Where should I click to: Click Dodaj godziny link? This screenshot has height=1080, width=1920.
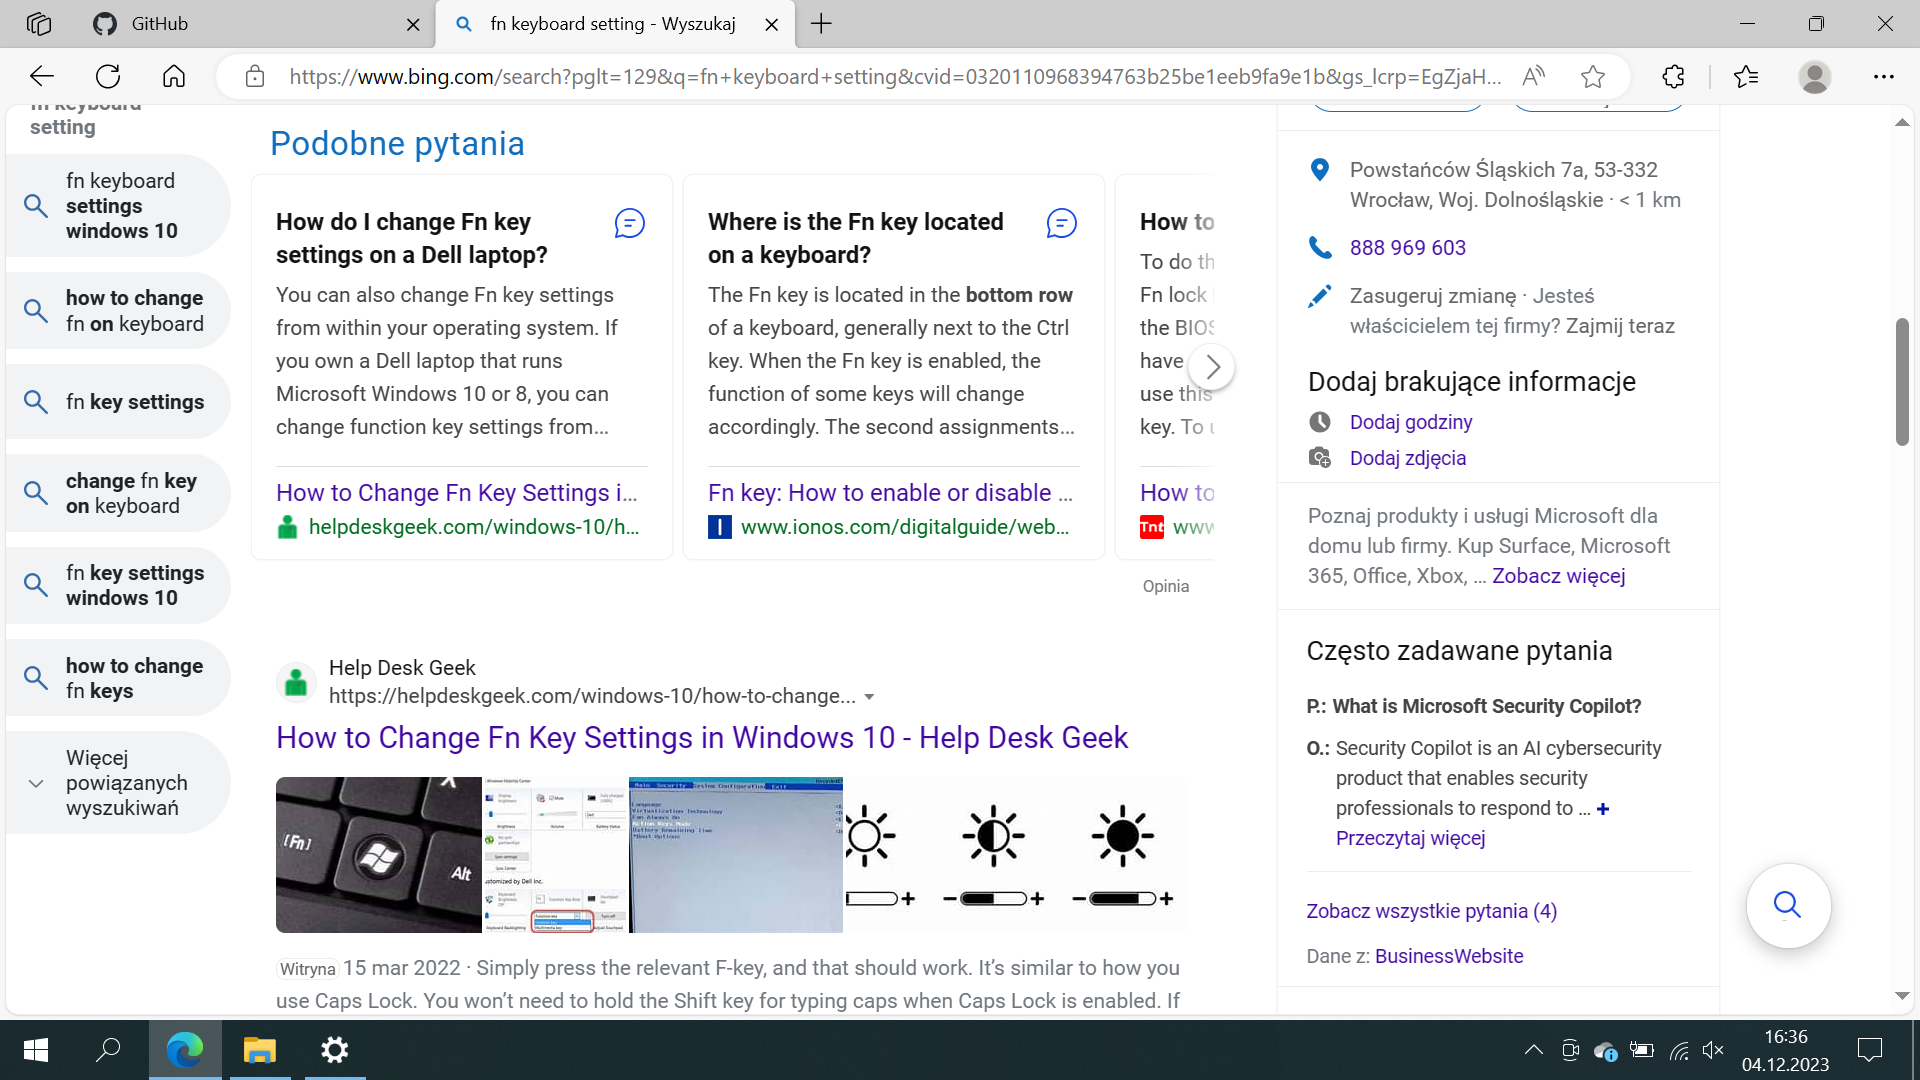1411,422
